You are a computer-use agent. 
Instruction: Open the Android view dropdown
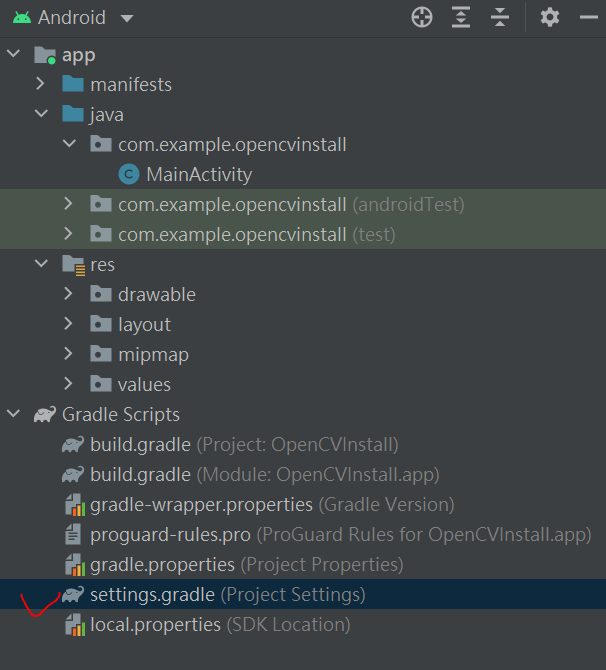pos(127,18)
